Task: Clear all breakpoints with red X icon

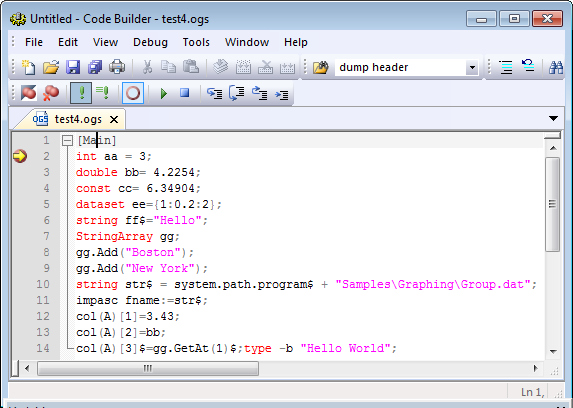Action: (51, 93)
